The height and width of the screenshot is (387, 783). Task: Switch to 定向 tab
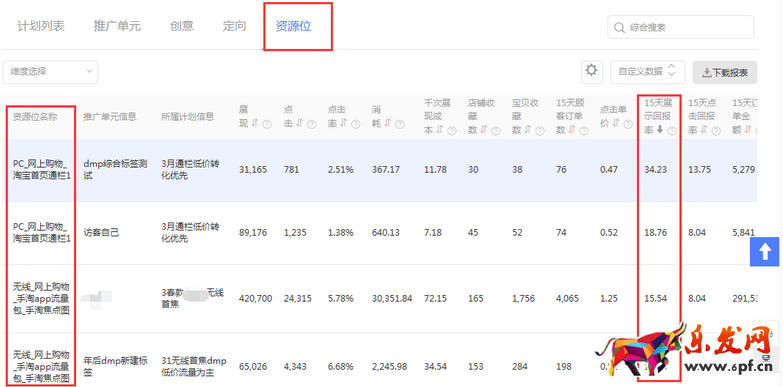click(234, 26)
